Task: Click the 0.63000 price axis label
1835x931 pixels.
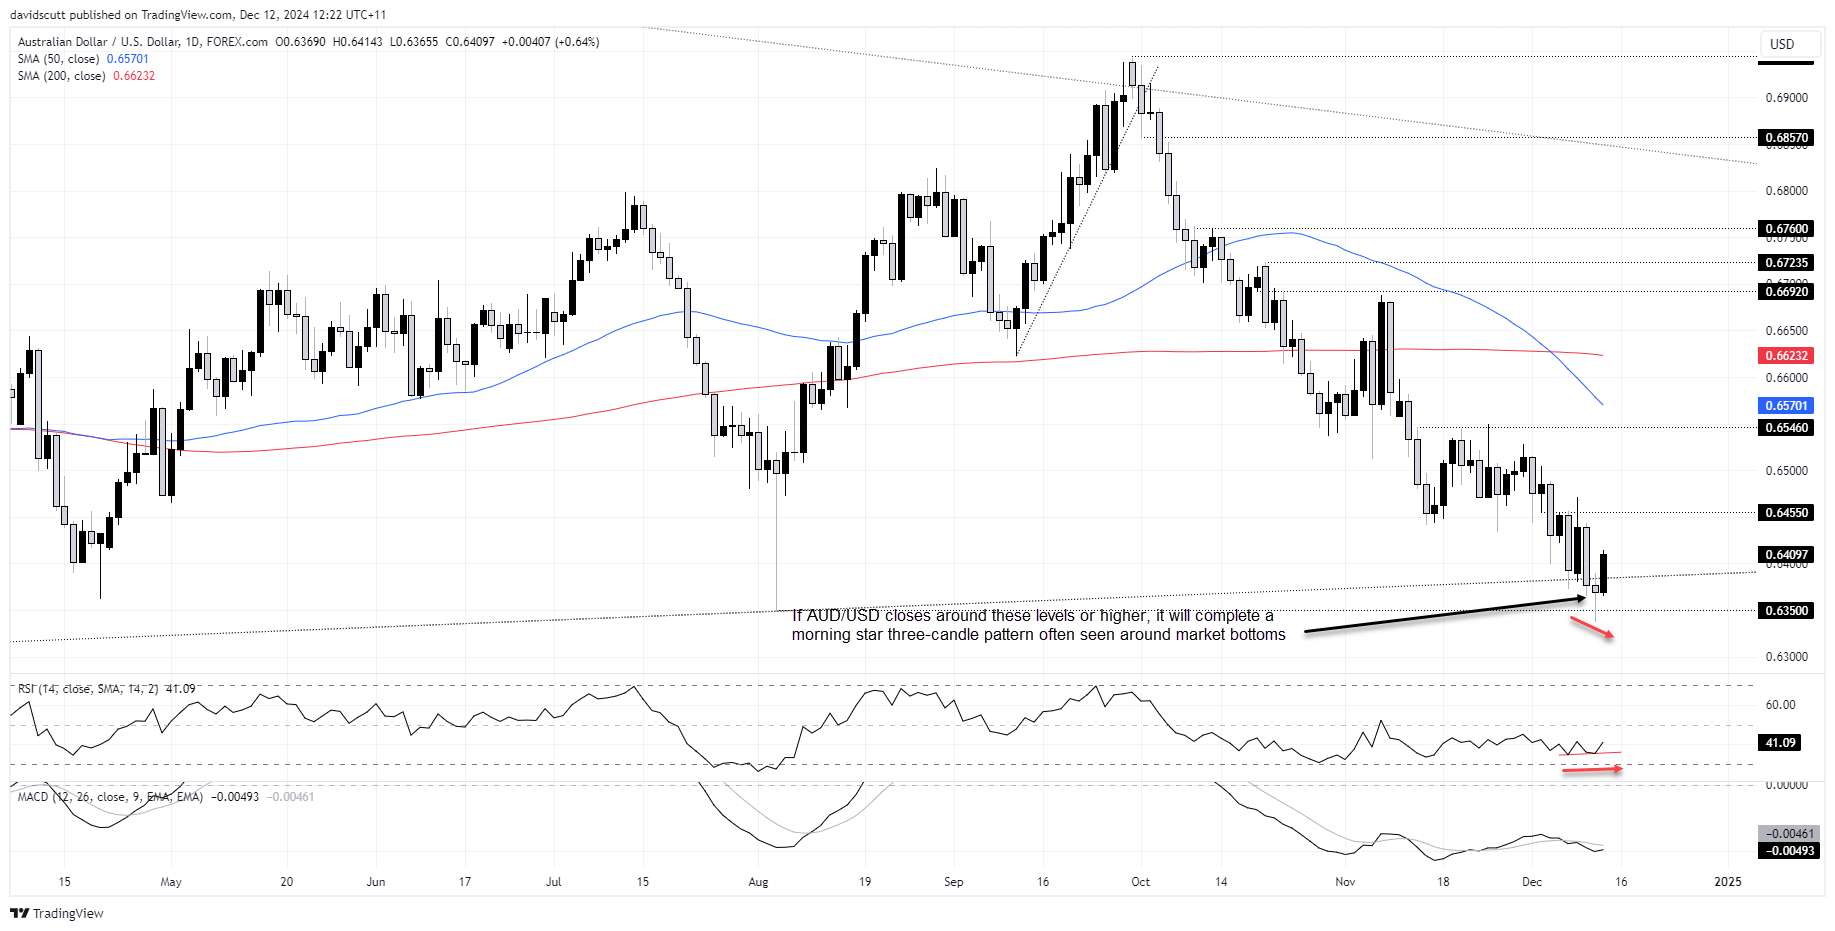Action: (x=1786, y=657)
